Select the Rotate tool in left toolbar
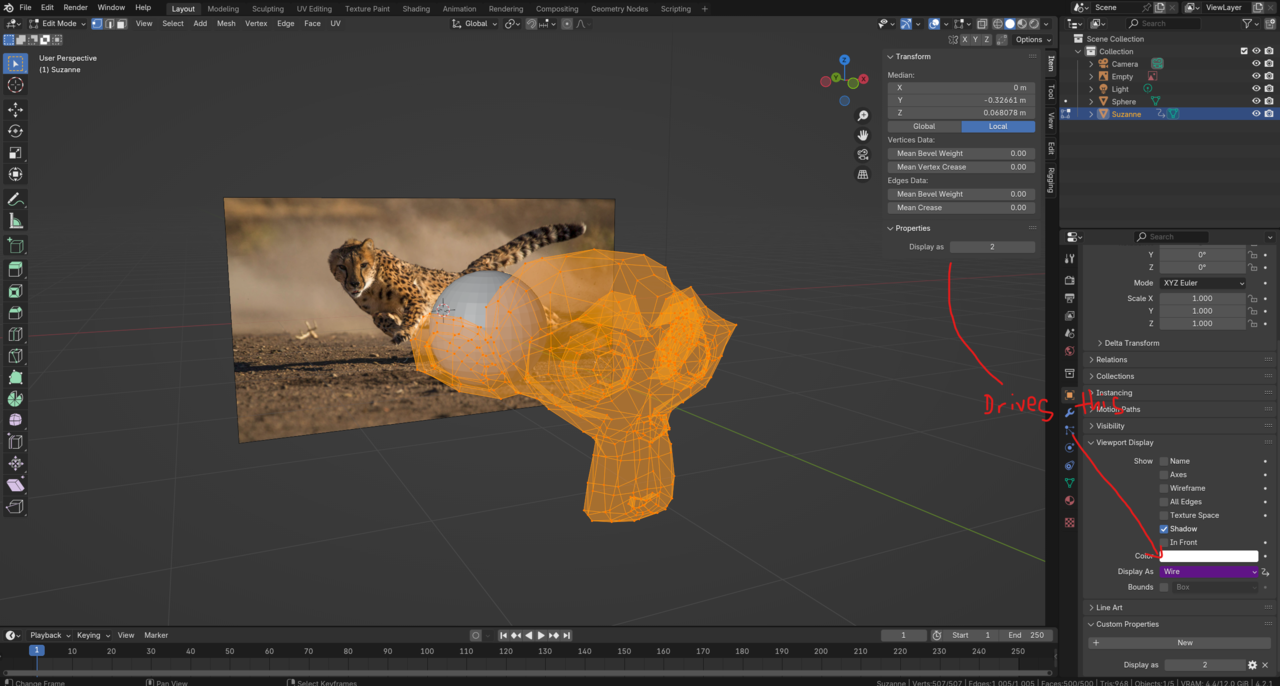This screenshot has height=686, width=1280. [15, 131]
